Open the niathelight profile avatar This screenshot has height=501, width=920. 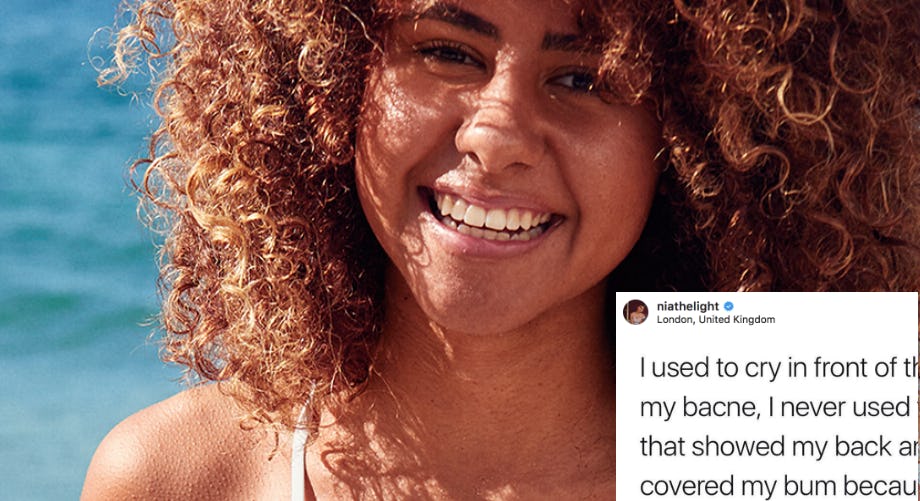pos(635,312)
